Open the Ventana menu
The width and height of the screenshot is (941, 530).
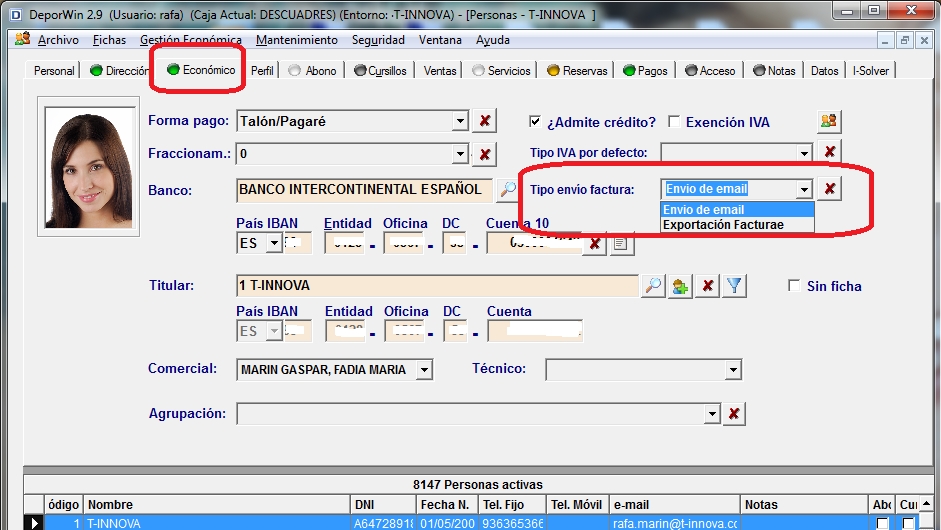[x=440, y=40]
